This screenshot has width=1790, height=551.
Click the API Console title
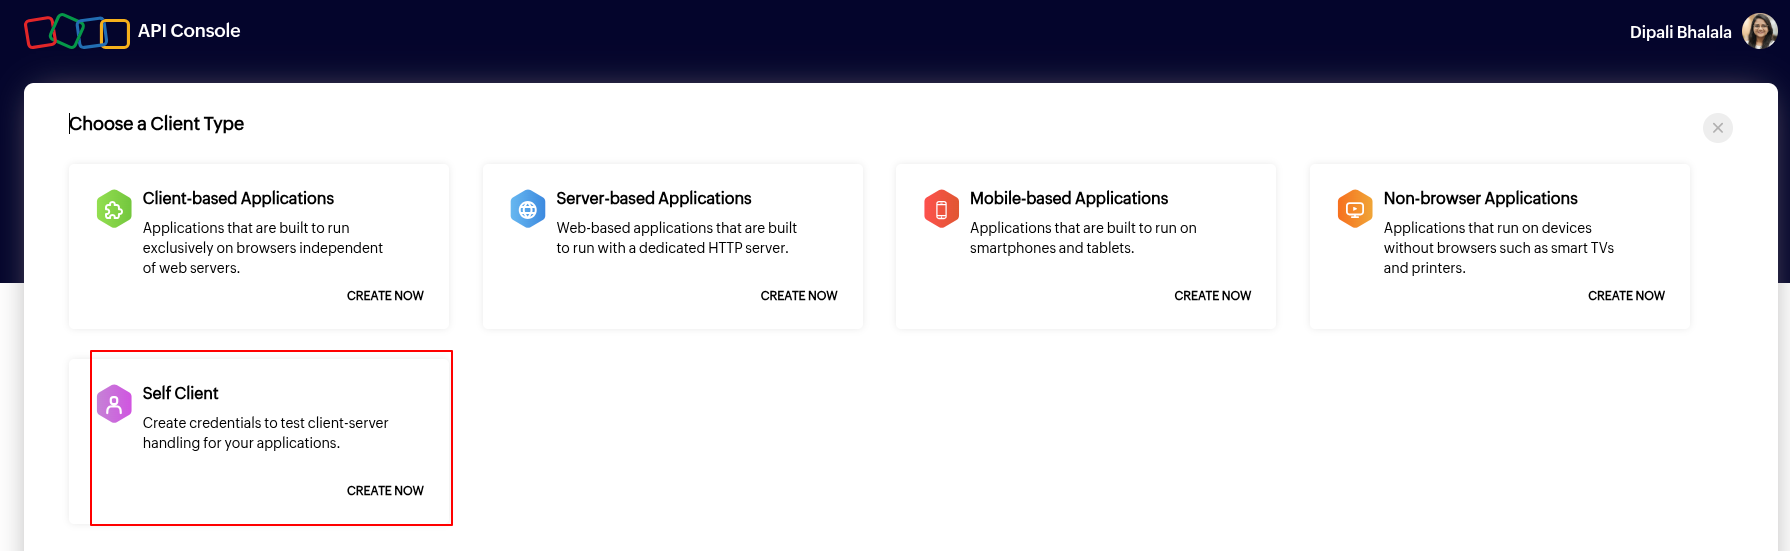189,31
